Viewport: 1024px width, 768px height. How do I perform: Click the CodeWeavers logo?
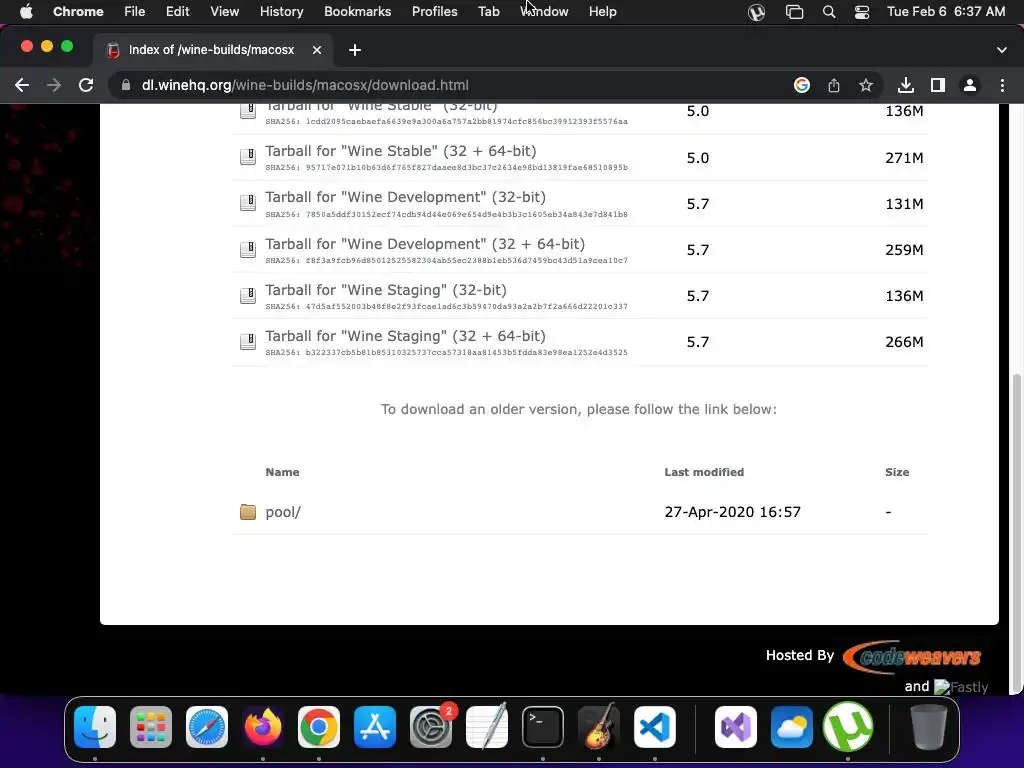(x=912, y=657)
